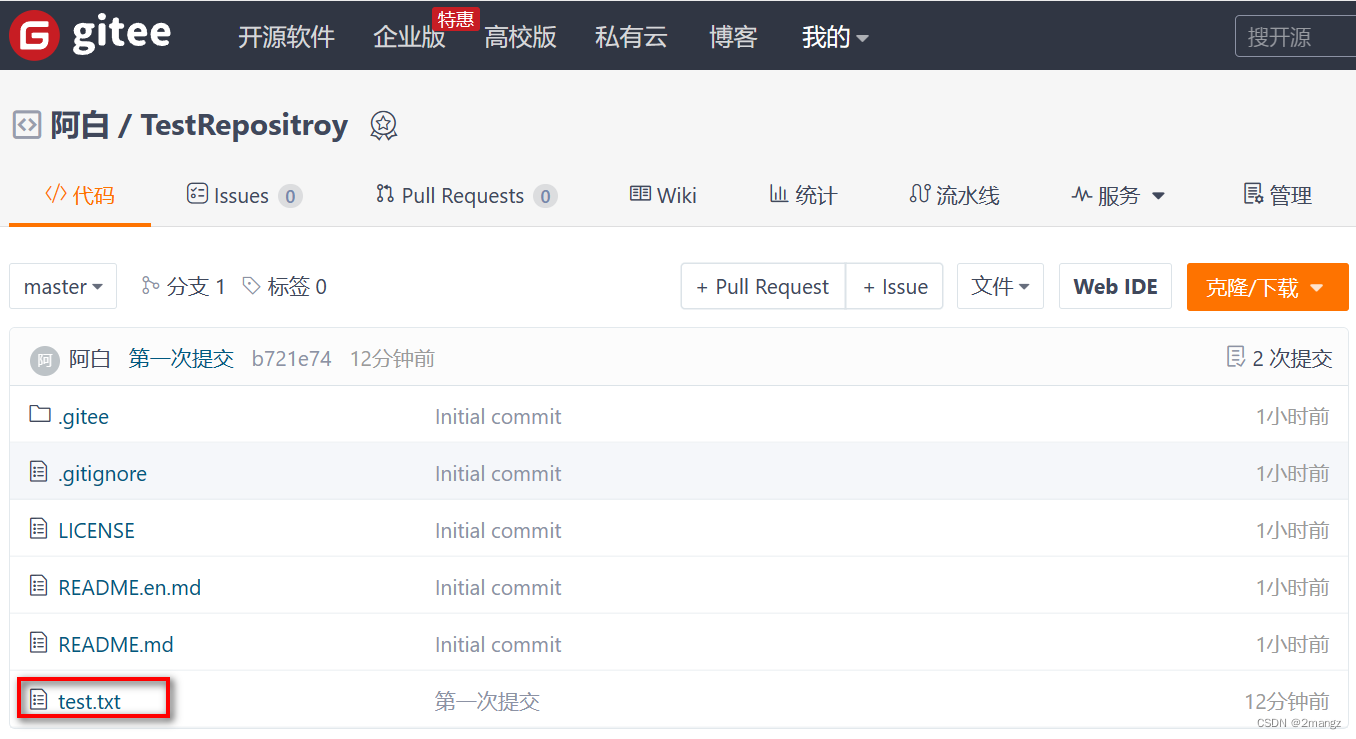This screenshot has width=1356, height=739.
Task: Open the 管理 tab
Action: click(1277, 195)
